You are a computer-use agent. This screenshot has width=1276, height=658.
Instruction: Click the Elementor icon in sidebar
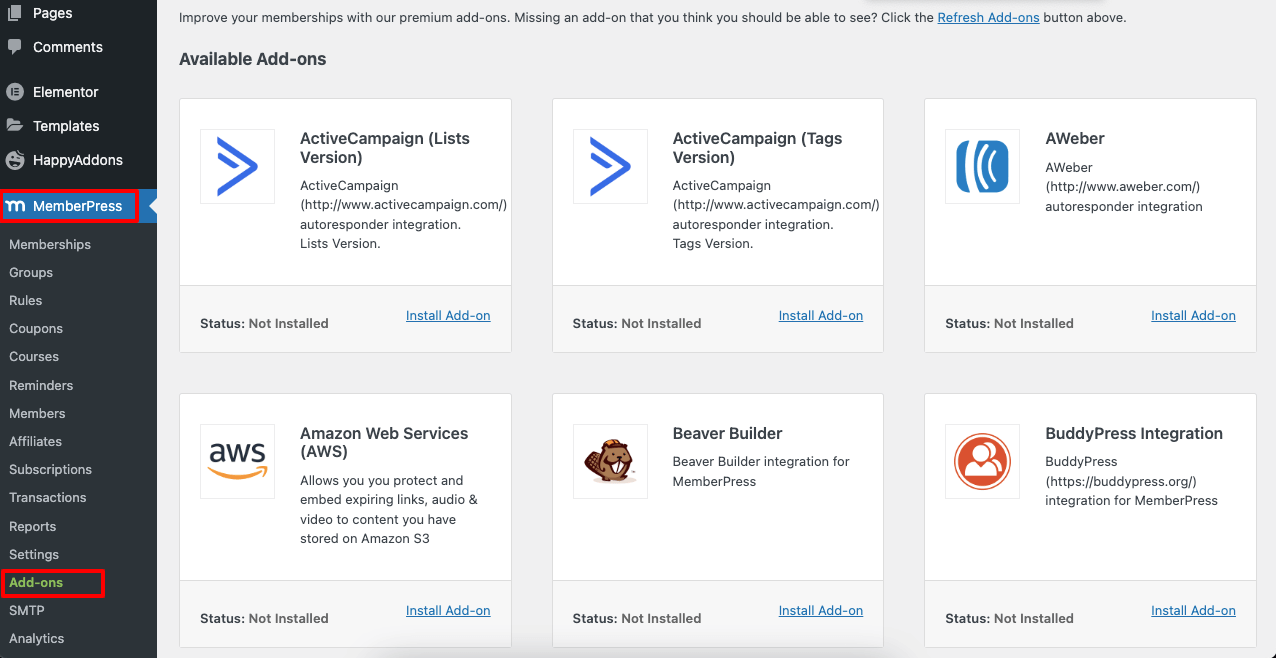tap(15, 92)
